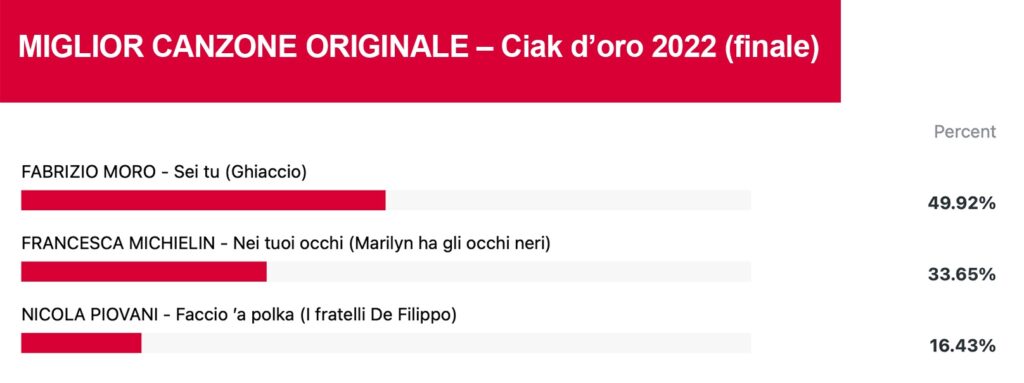The height and width of the screenshot is (383, 1024).
Task: Select the Percent column header
Action: click(965, 132)
